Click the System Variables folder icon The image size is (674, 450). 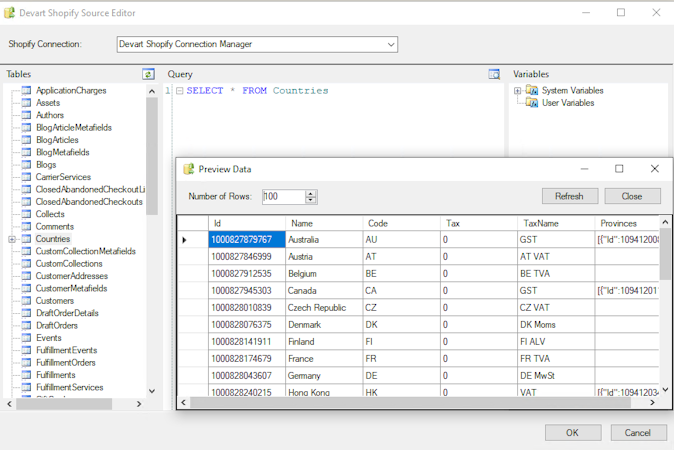click(532, 91)
